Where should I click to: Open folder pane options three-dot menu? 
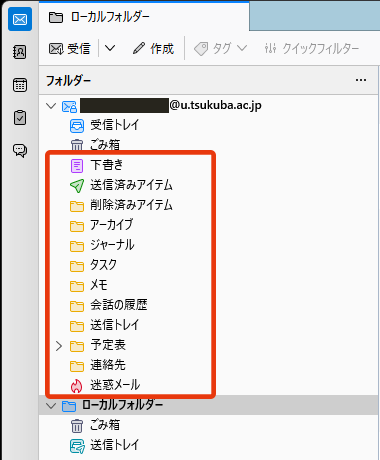[361, 80]
